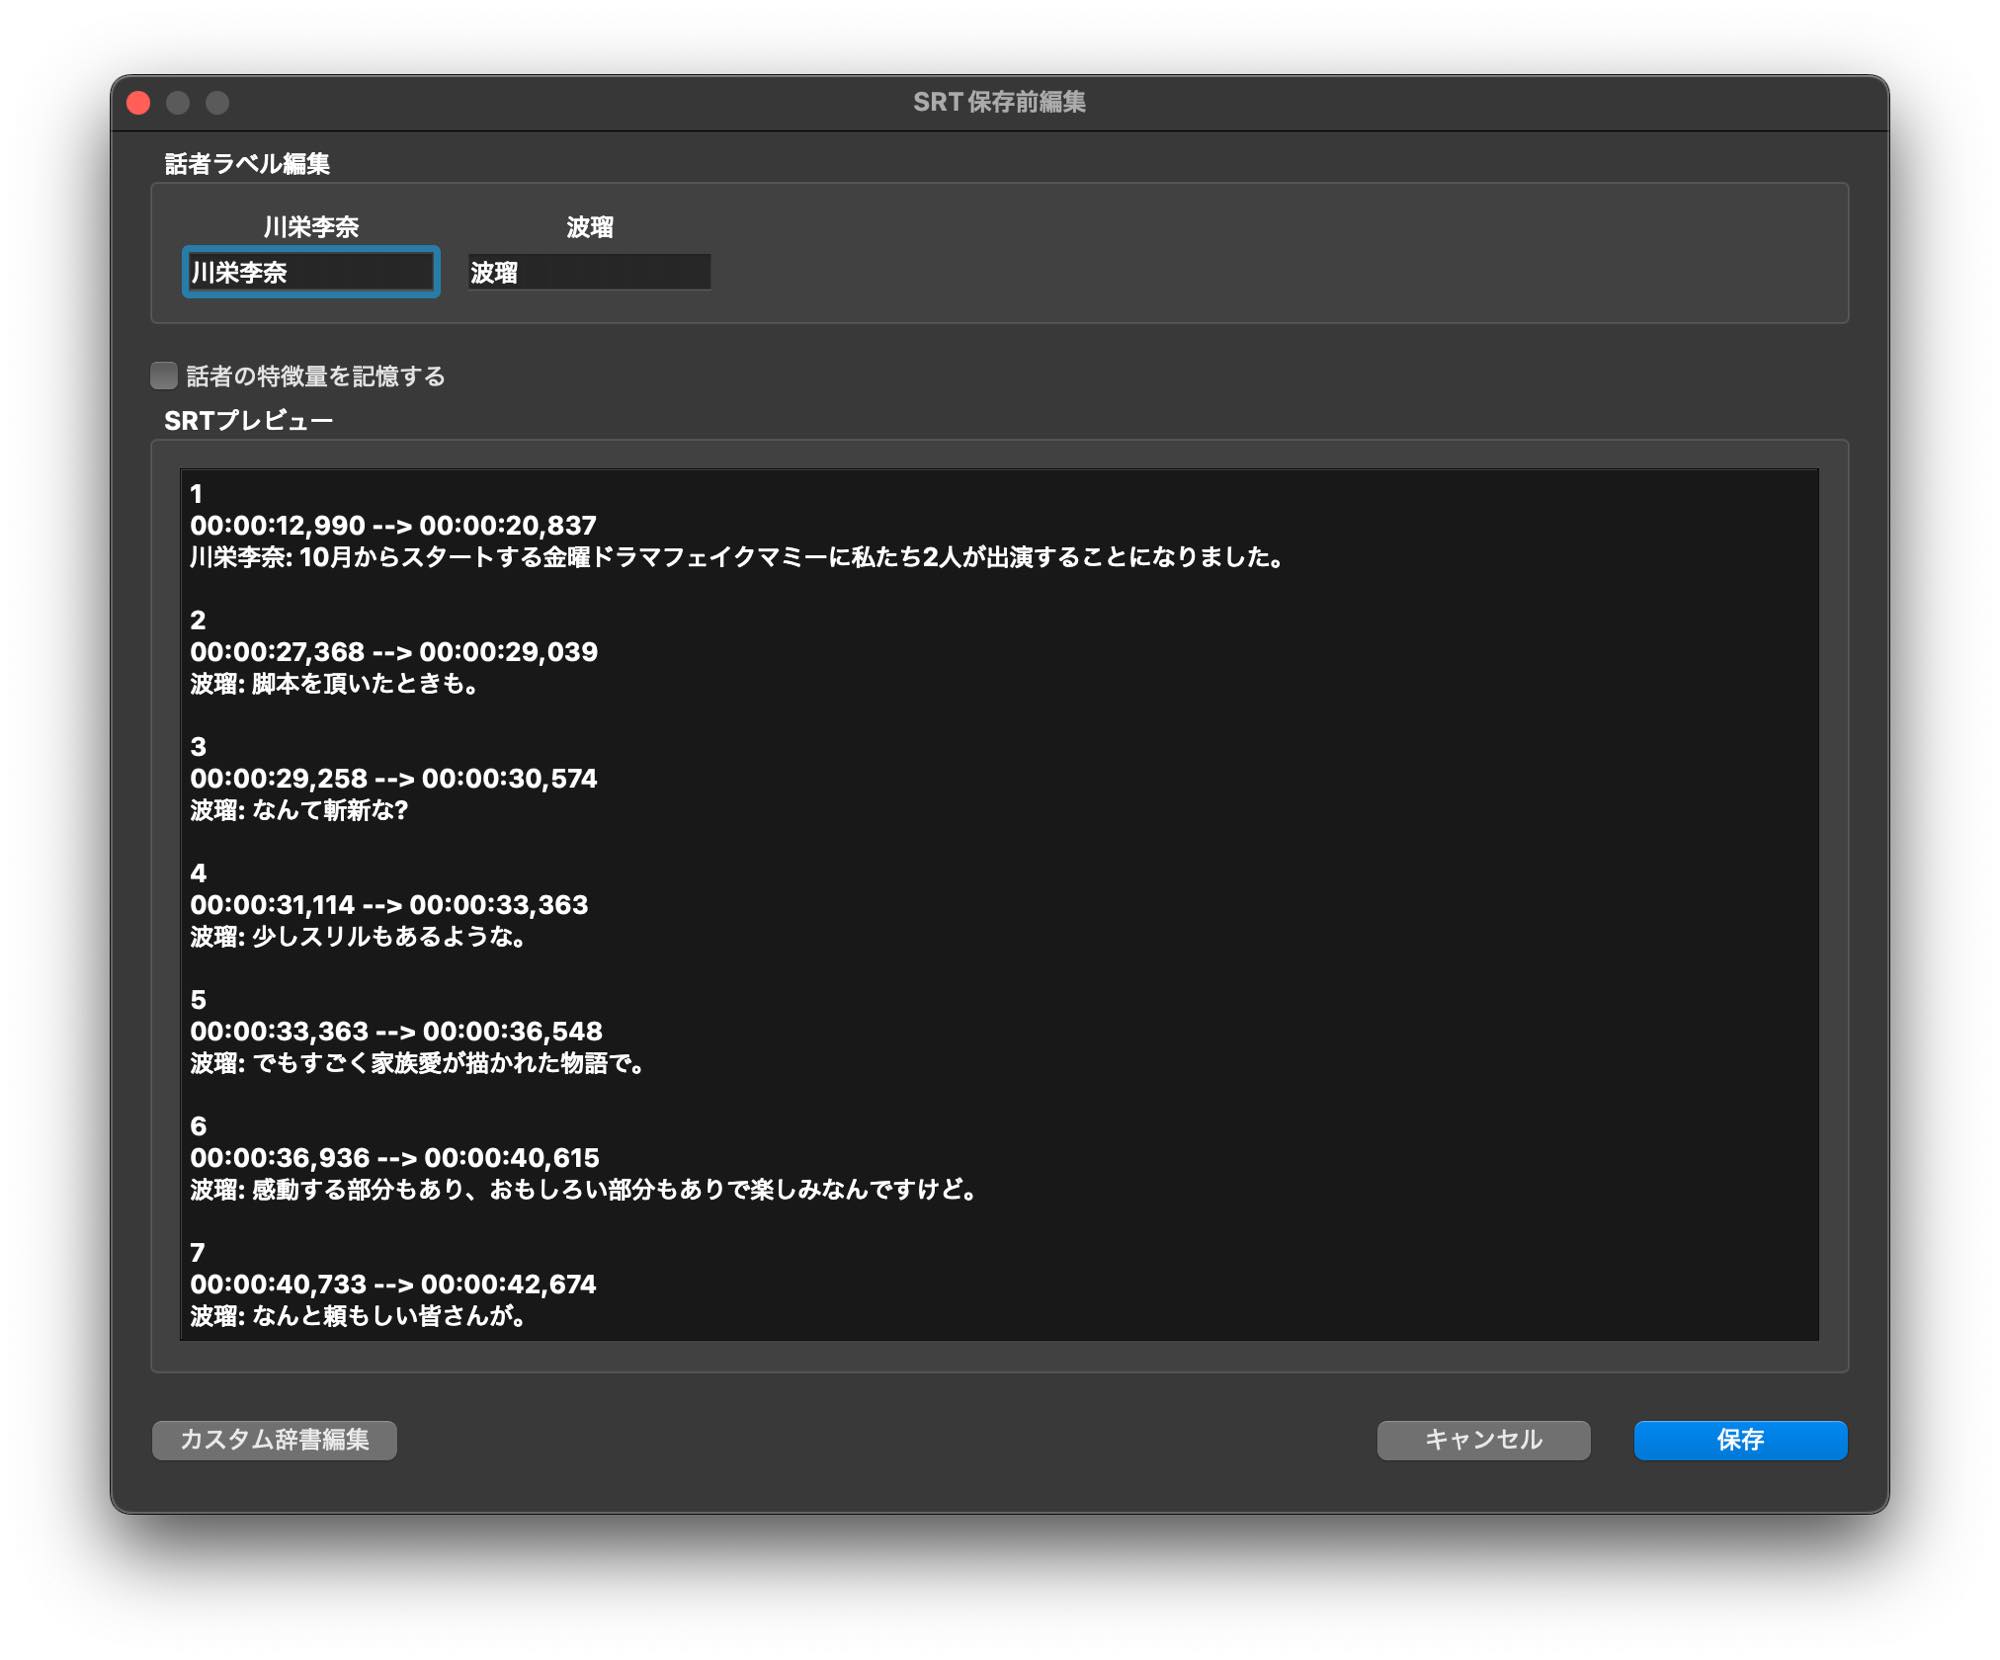The width and height of the screenshot is (2000, 1660).
Task: Click the SRT保存前編集 title bar
Action: point(998,103)
